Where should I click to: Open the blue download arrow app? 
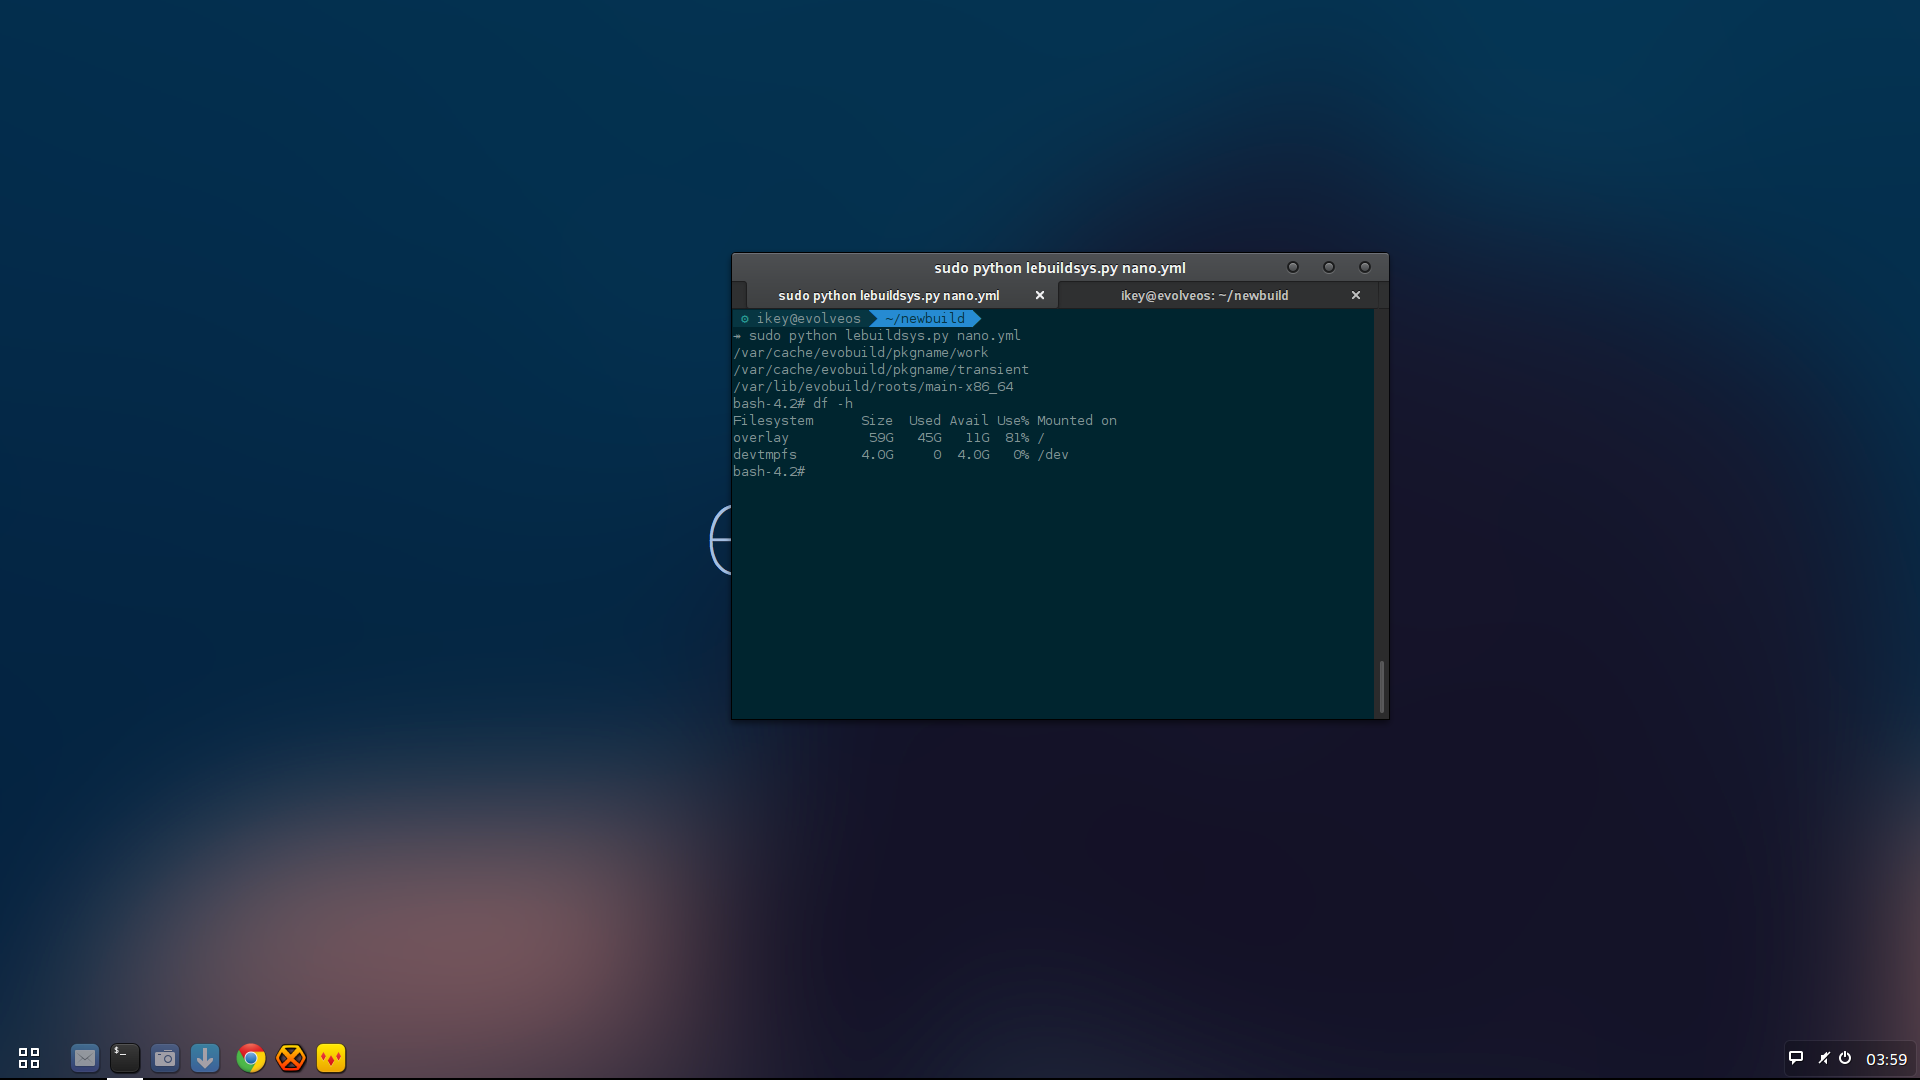coord(205,1057)
